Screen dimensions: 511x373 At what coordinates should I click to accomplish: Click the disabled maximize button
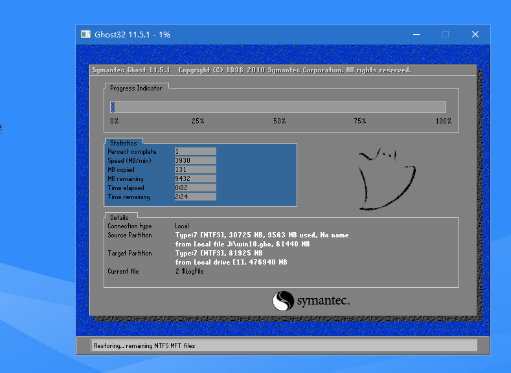pyautogui.click(x=445, y=34)
